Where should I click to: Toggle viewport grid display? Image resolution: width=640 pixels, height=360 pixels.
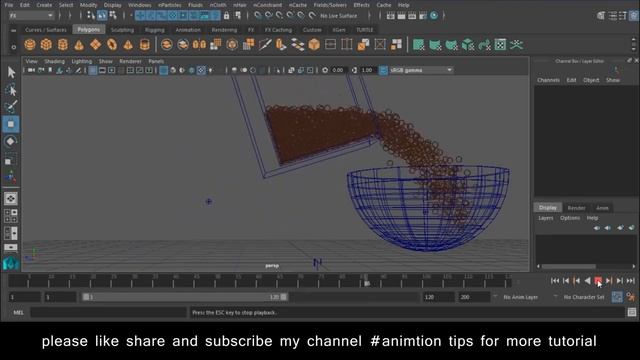click(93, 70)
